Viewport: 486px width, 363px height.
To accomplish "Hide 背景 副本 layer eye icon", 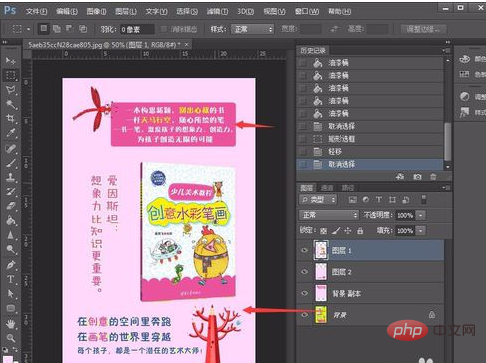I will pyautogui.click(x=304, y=293).
